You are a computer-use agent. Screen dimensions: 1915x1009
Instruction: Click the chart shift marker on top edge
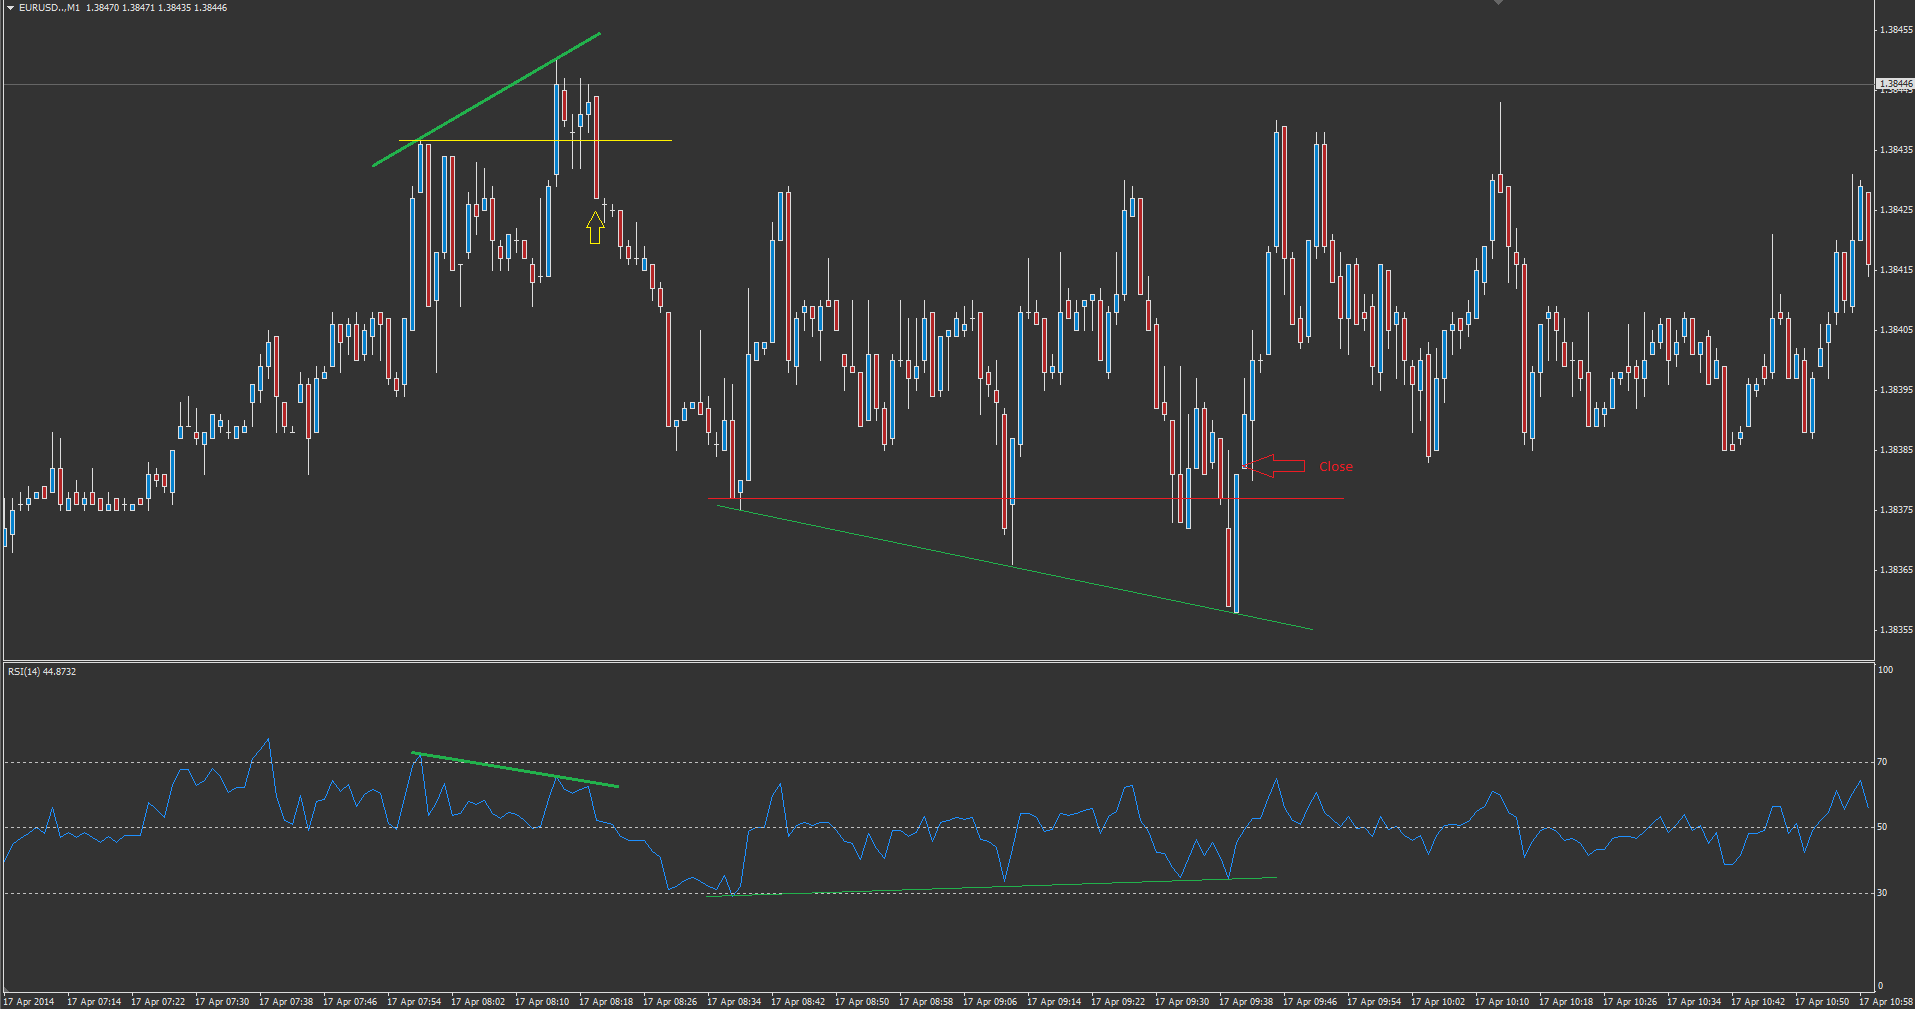[1498, 3]
